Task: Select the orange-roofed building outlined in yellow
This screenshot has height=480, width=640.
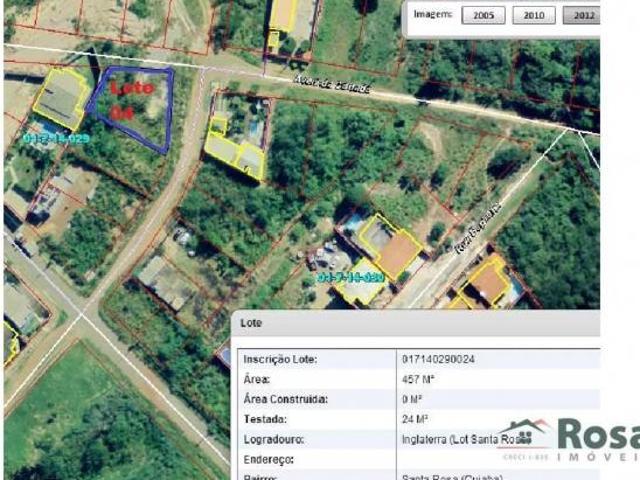Action: click(x=398, y=253)
